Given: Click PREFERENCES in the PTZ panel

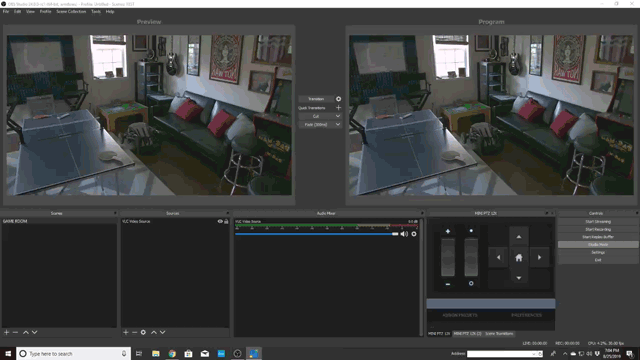Looking at the screenshot, I should pyautogui.click(x=526, y=315).
